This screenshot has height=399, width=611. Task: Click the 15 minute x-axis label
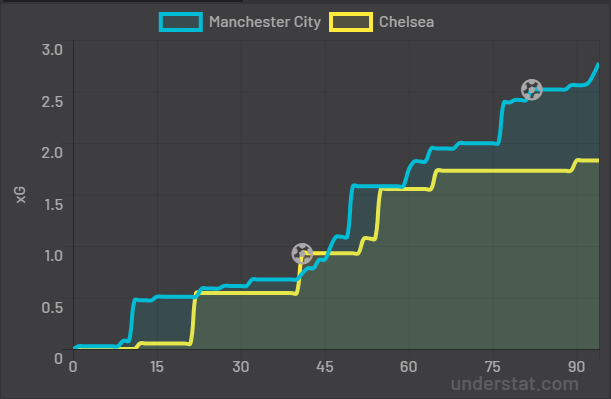click(157, 367)
